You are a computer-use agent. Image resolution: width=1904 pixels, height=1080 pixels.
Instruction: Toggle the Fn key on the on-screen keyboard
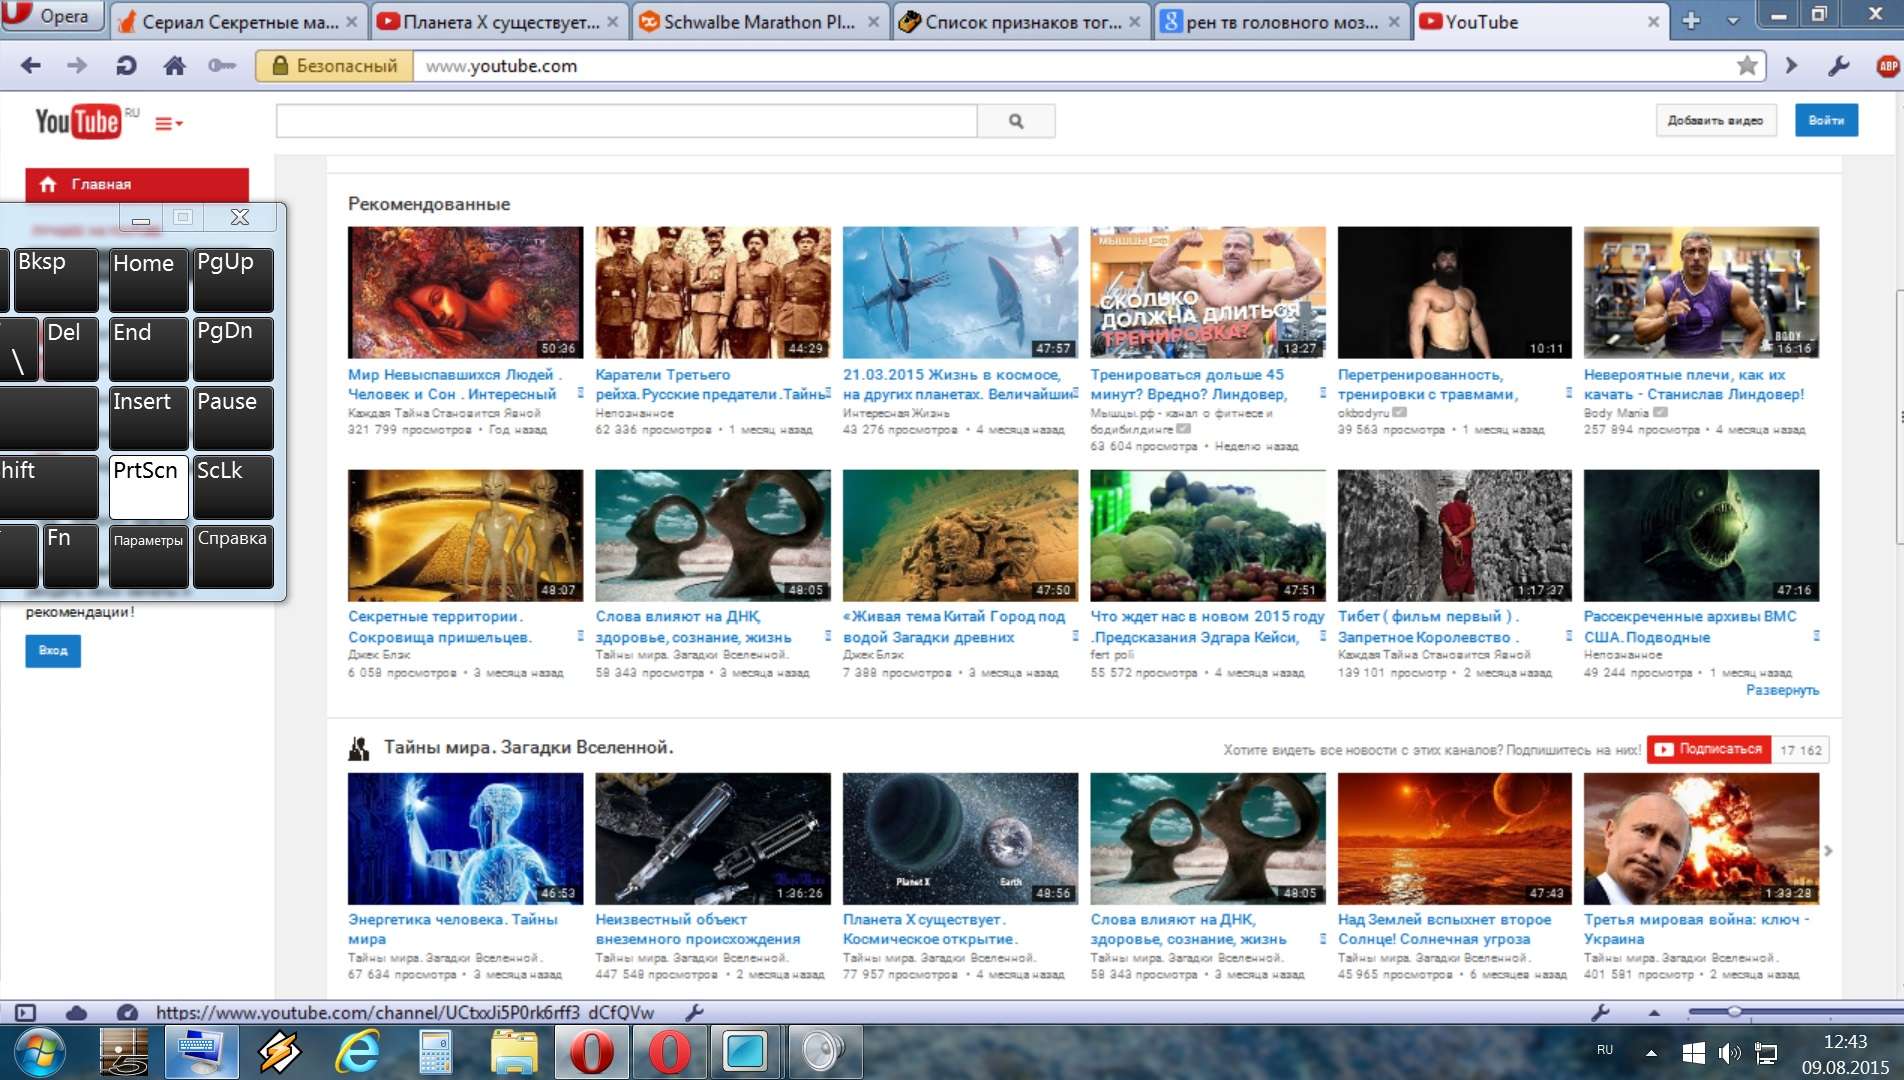[70, 553]
